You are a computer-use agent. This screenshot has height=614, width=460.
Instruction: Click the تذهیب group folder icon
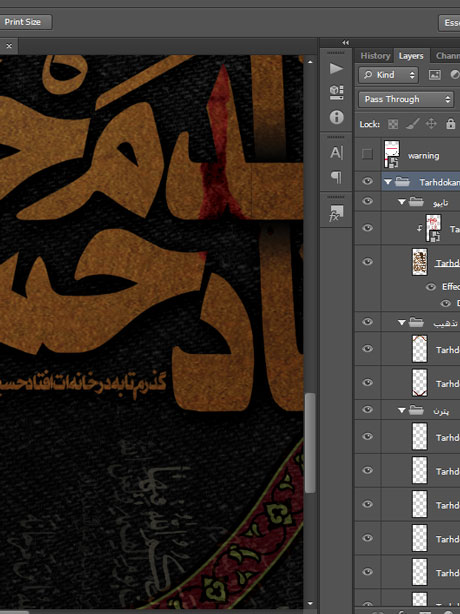tap(416, 322)
